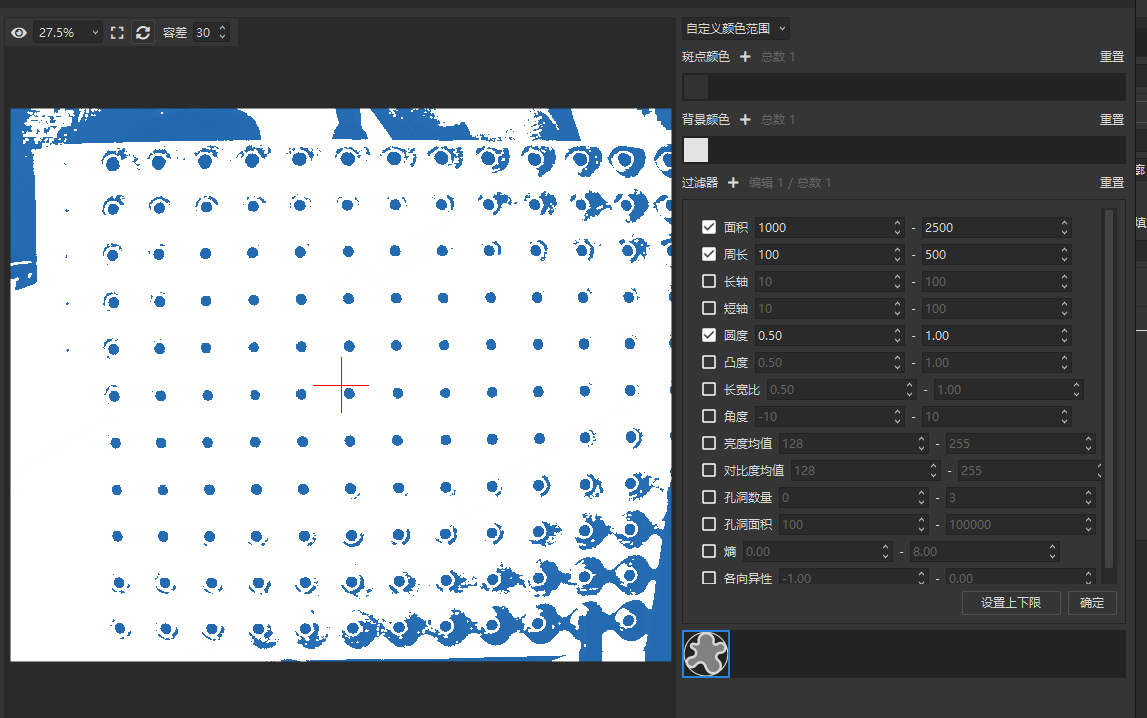This screenshot has height=718, width=1147.
Task: Toggle the eye preview visibility icon
Action: [x=19, y=33]
